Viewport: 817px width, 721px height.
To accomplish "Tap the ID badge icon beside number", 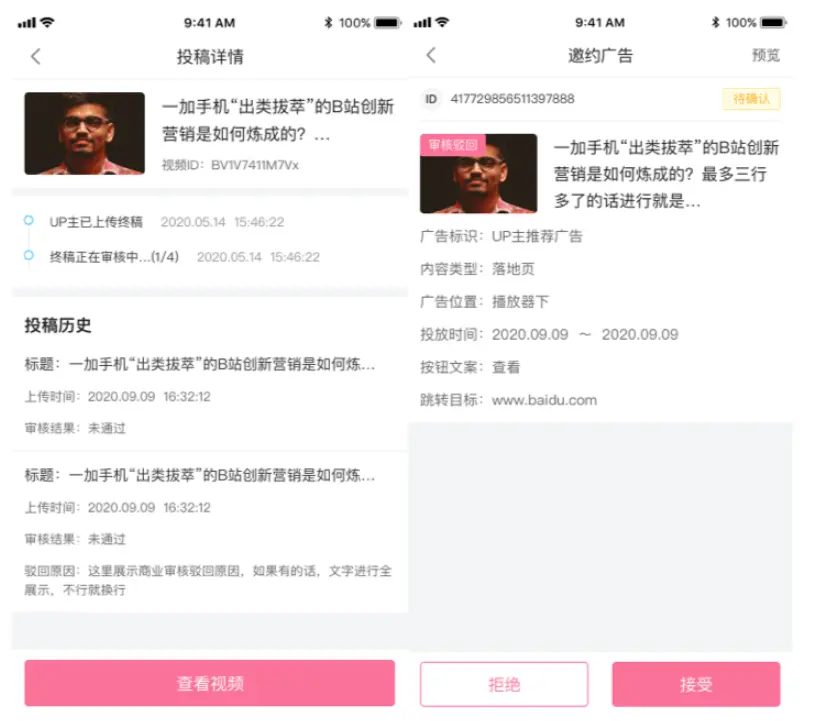I will pos(431,99).
